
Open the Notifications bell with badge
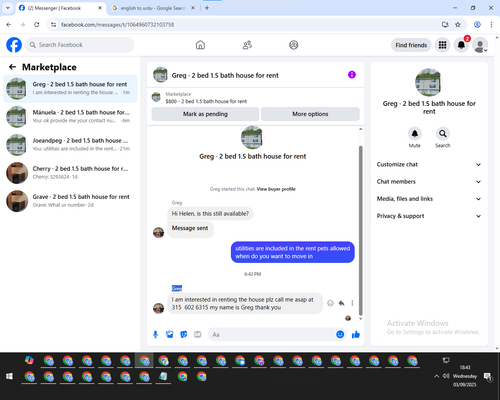(461, 45)
